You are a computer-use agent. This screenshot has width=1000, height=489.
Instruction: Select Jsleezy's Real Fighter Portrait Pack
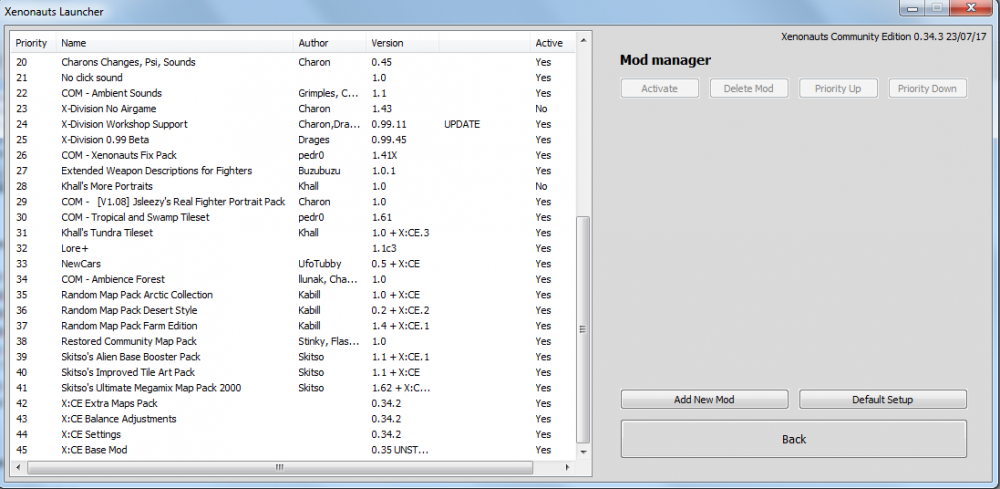pos(293,202)
